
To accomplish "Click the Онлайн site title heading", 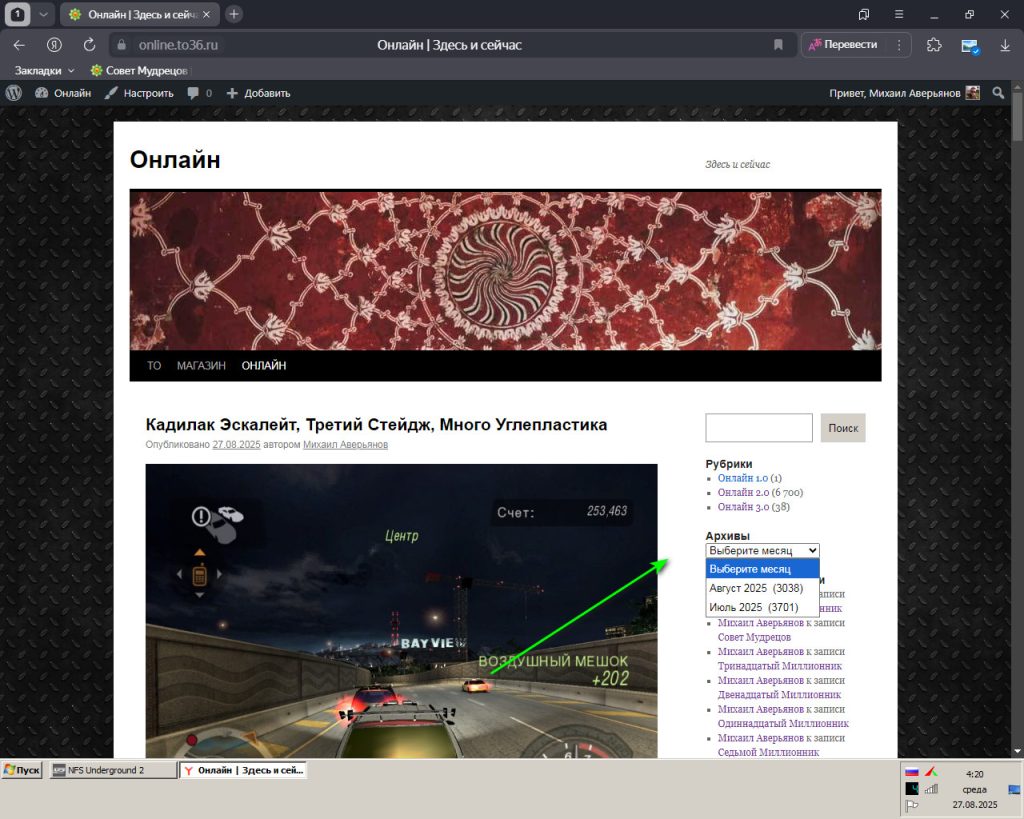I will click(x=175, y=159).
